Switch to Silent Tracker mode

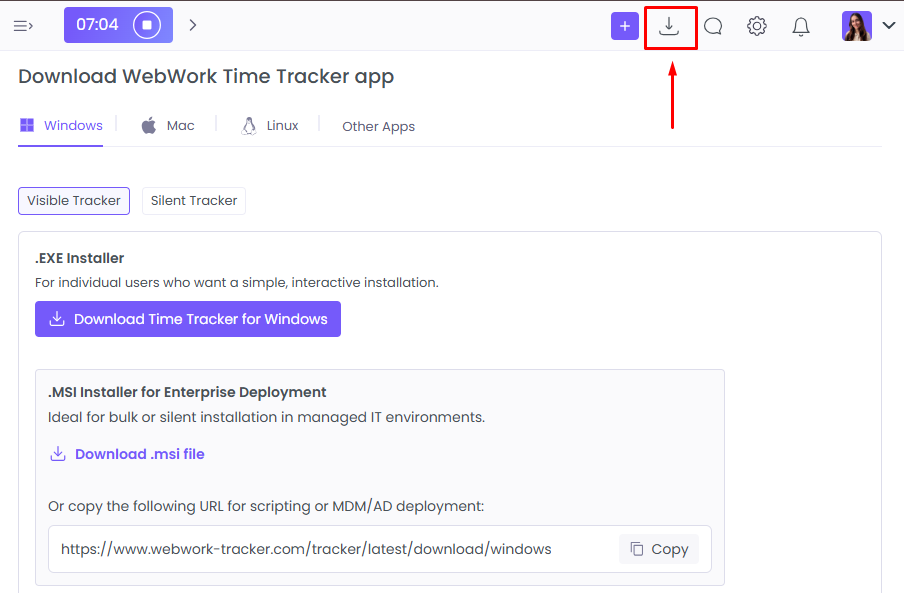193,200
